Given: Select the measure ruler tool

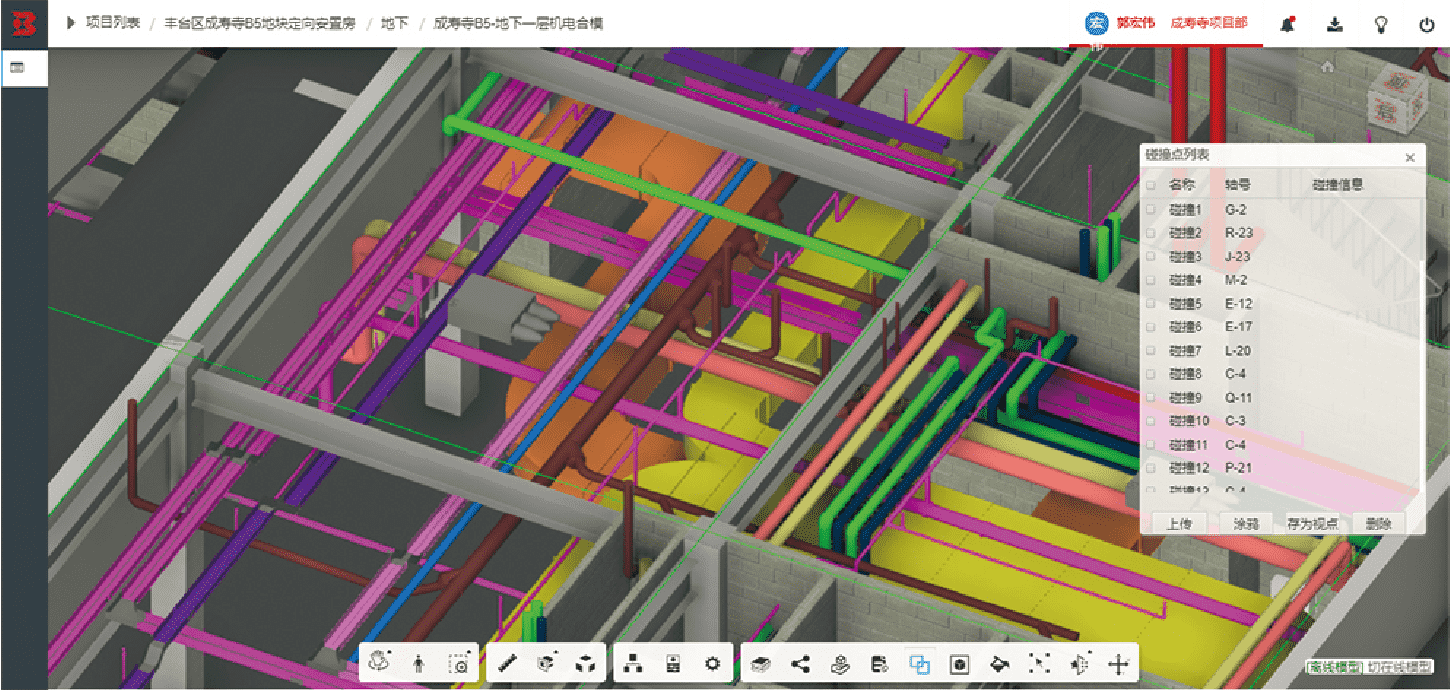Looking at the screenshot, I should (x=509, y=663).
